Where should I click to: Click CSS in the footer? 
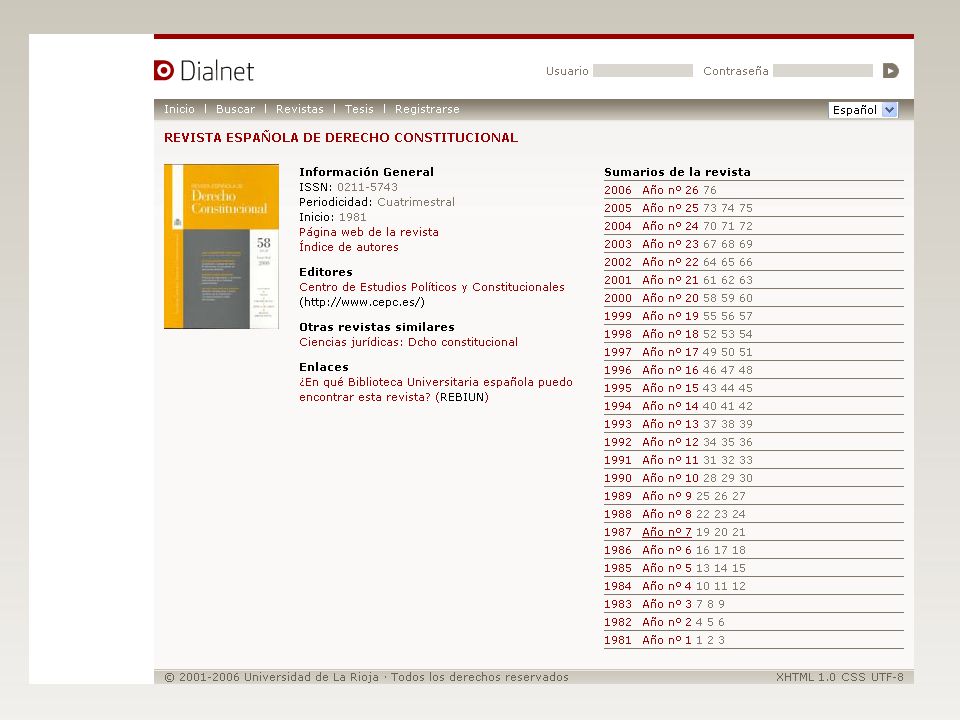point(853,677)
